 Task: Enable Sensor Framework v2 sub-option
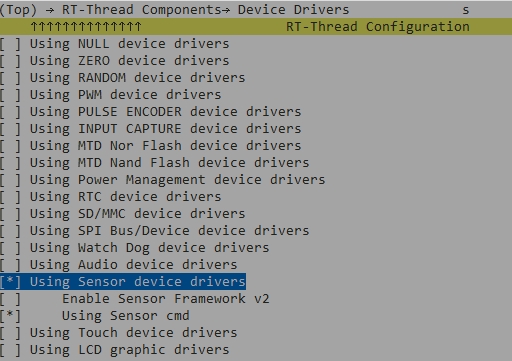point(135,299)
